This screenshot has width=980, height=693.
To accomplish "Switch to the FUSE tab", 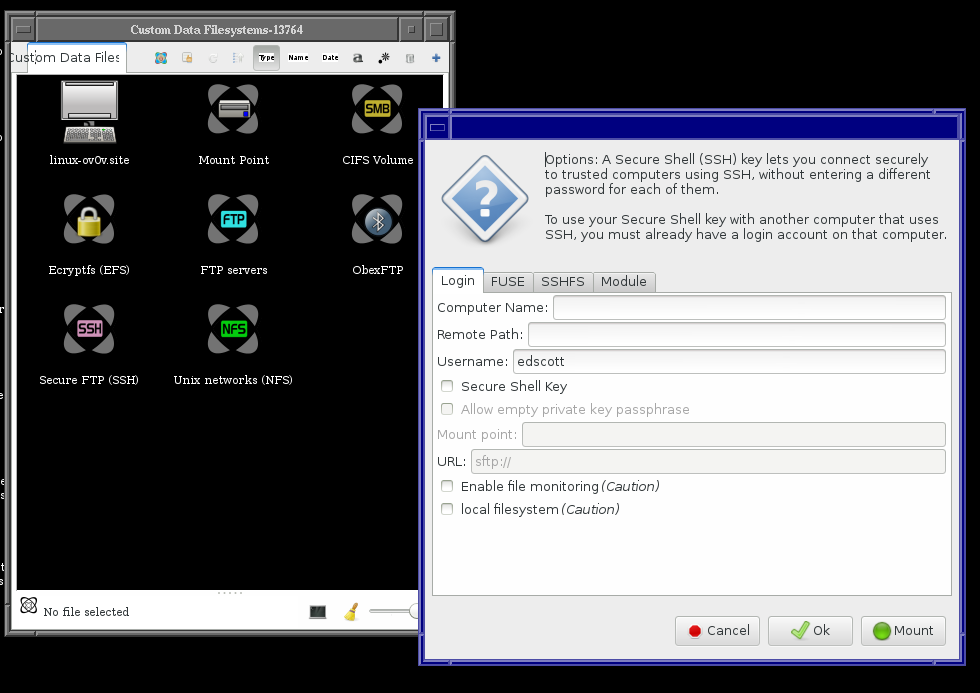I will click(x=508, y=282).
